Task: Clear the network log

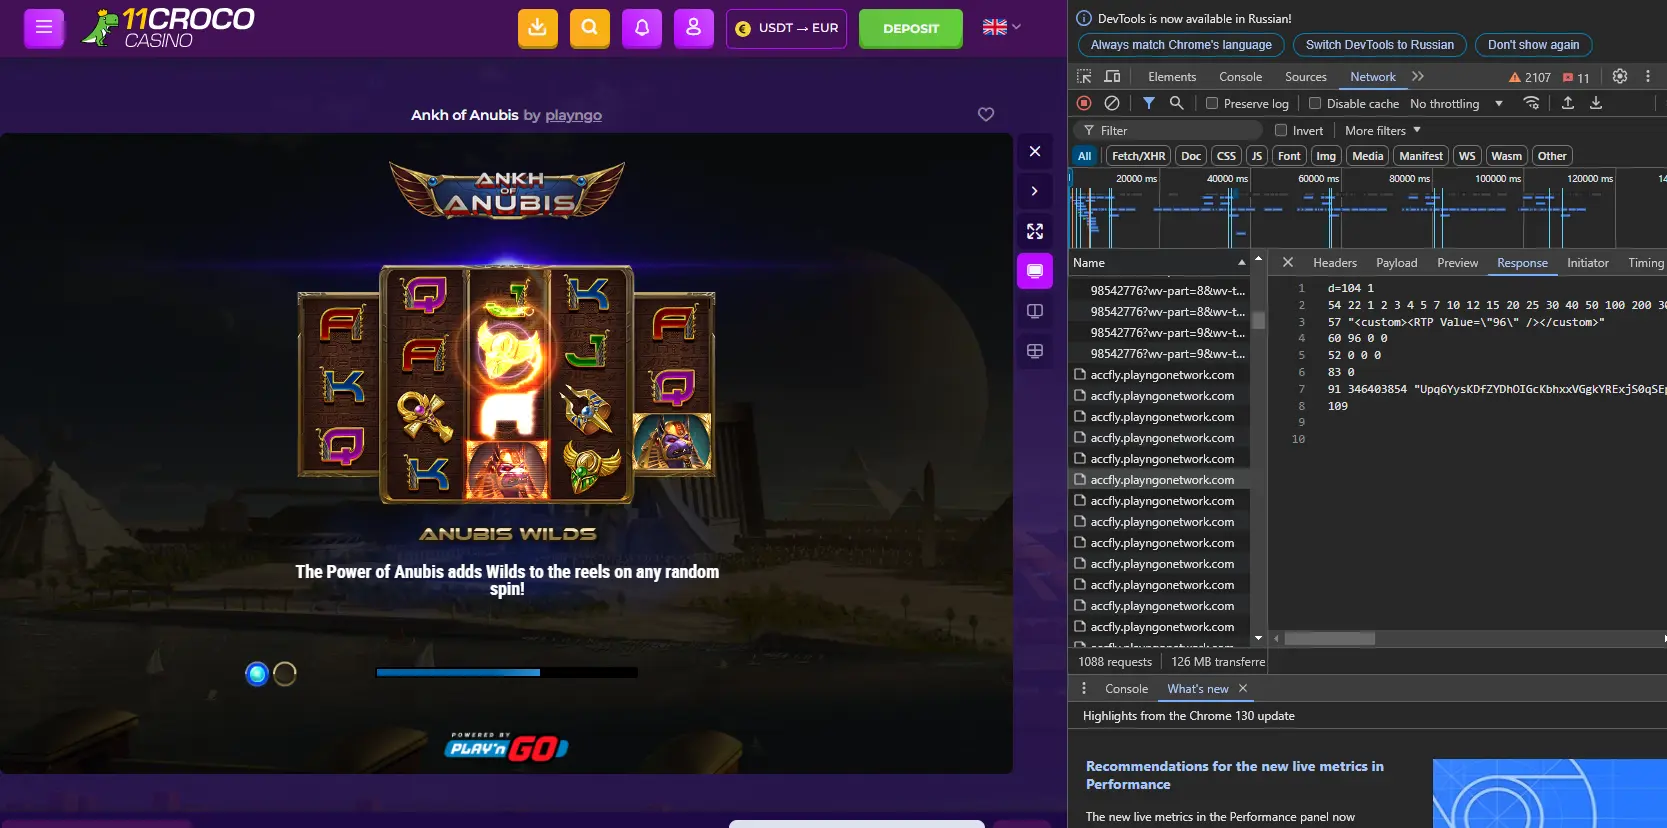Action: click(x=1112, y=103)
